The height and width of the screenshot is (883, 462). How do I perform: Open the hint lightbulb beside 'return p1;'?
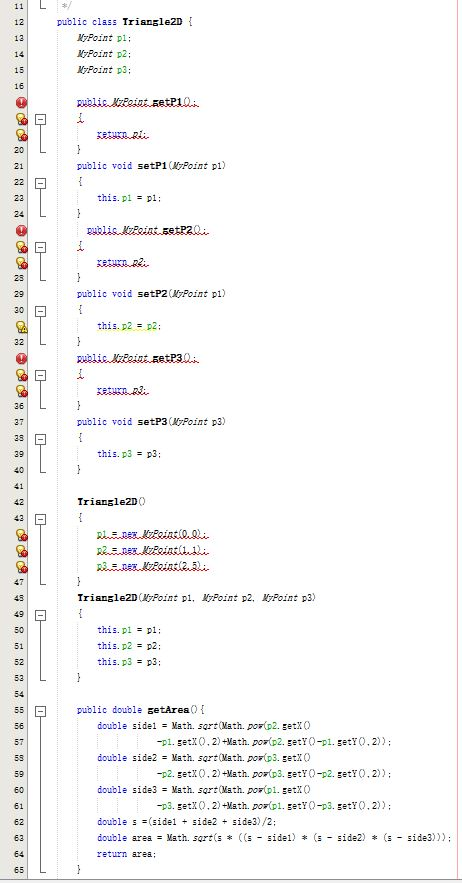[x=21, y=135]
